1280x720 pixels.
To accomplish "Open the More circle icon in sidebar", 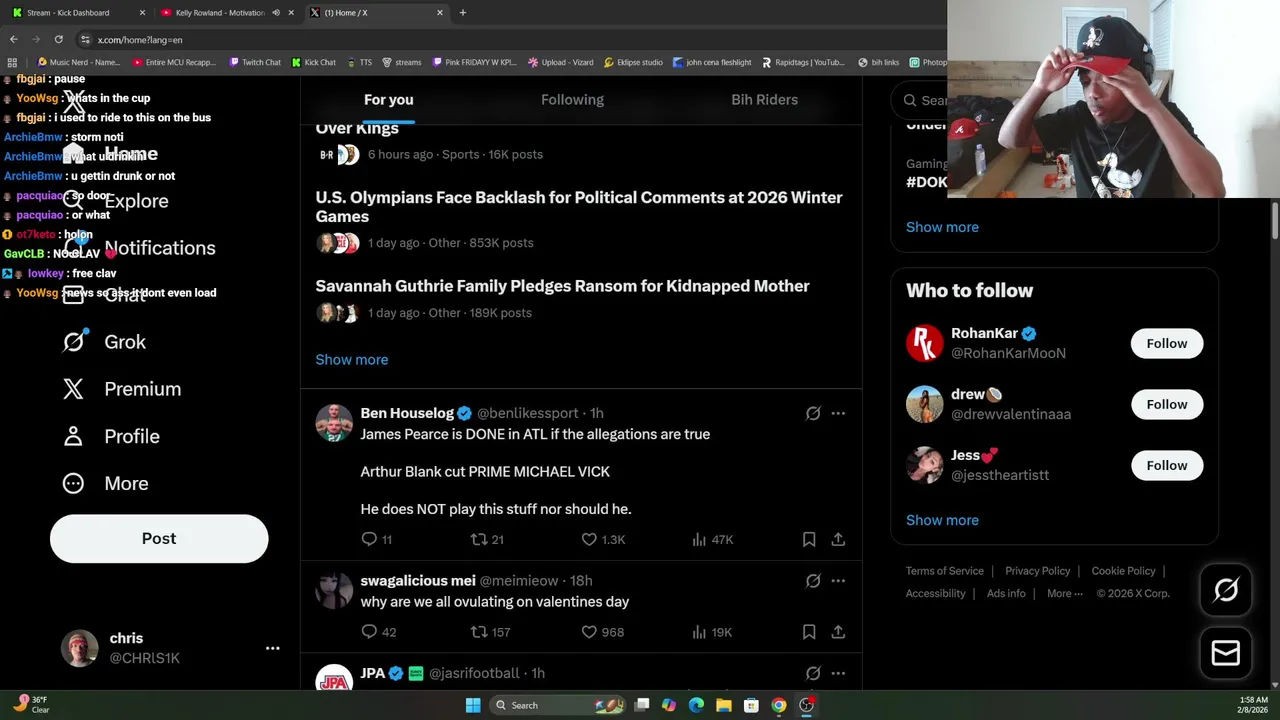I will pos(73,483).
